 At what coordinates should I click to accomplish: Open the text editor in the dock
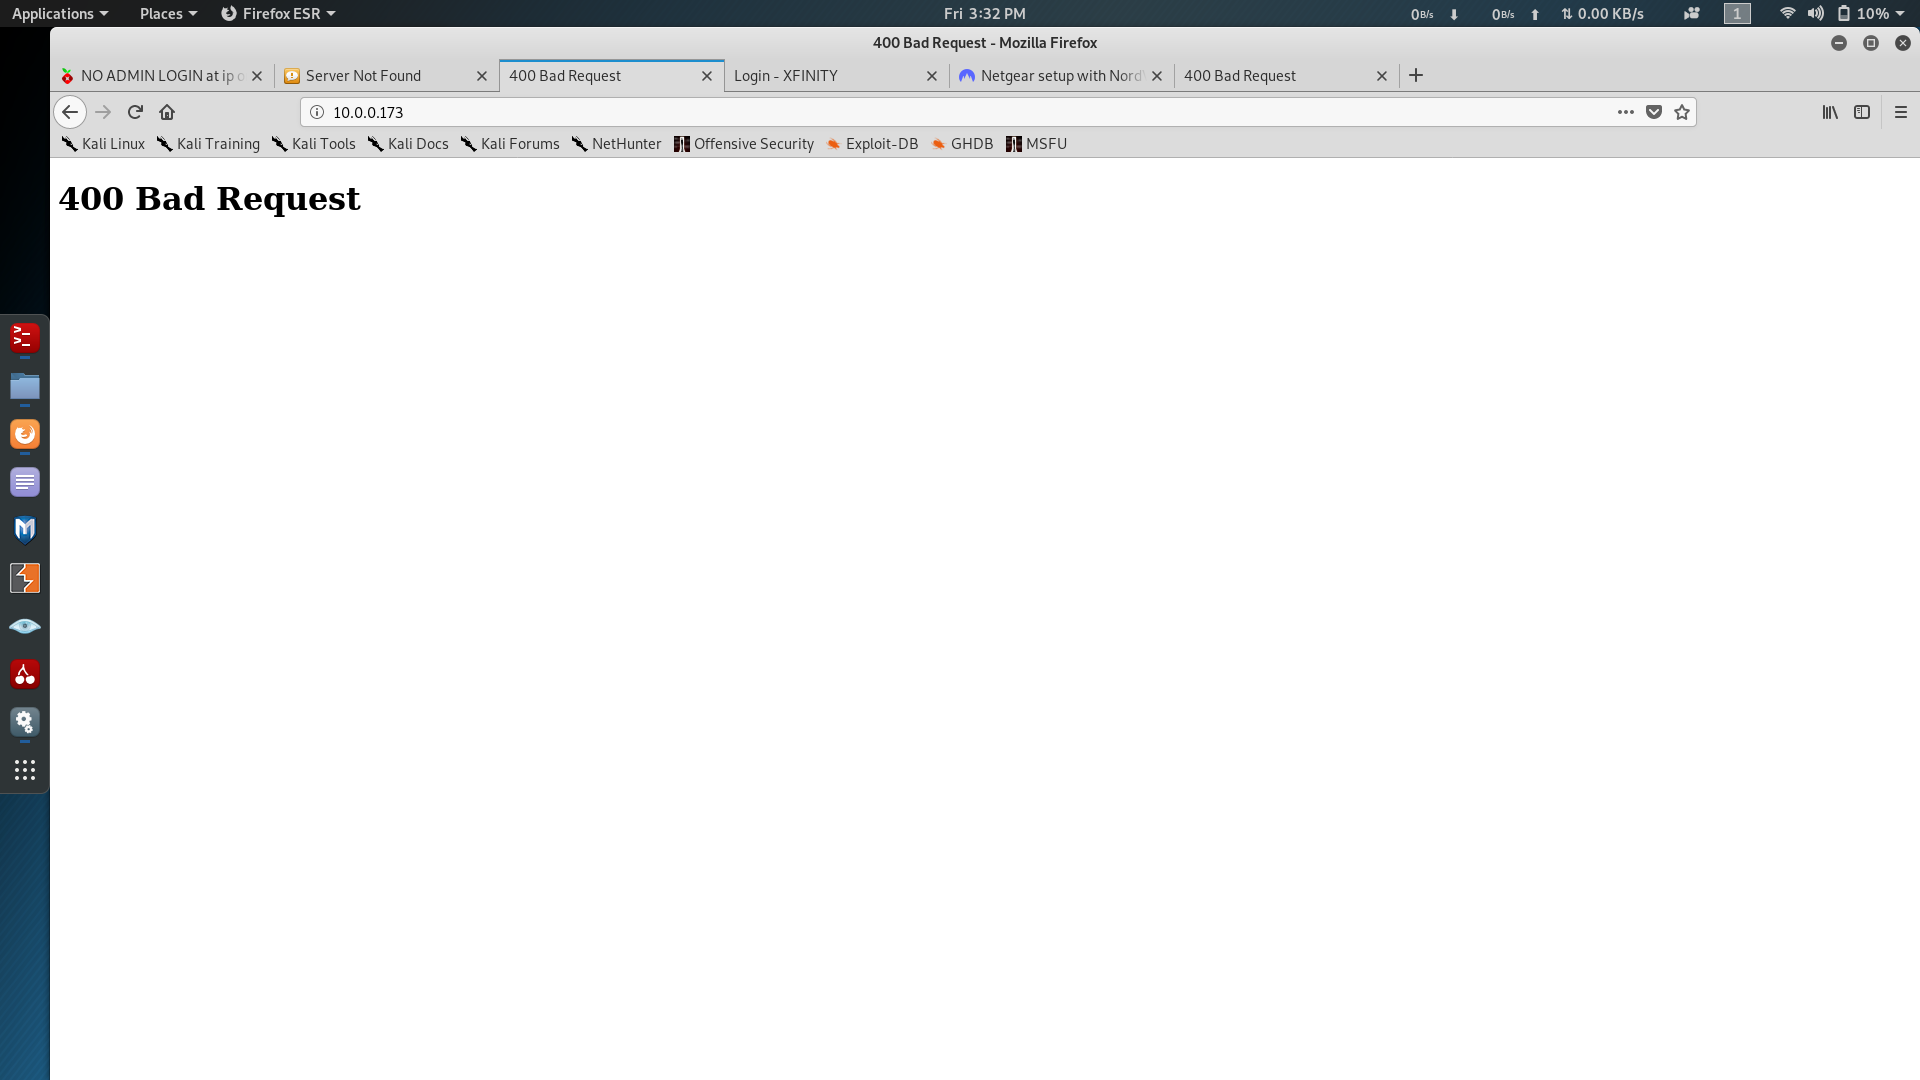25,482
